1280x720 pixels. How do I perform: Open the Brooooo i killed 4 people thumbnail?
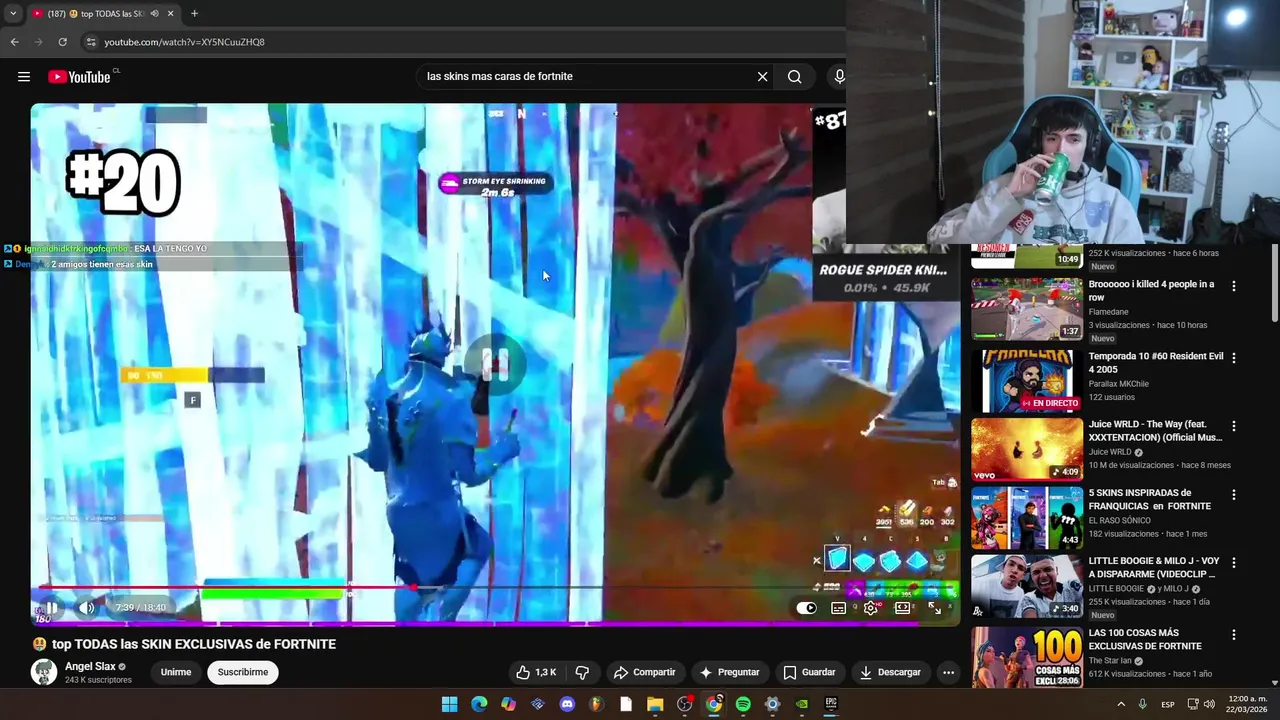coord(1027,309)
